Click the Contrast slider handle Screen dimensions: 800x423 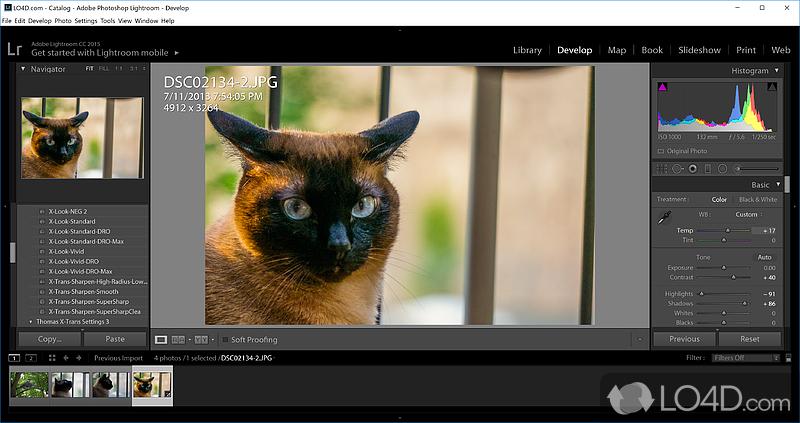(x=733, y=278)
